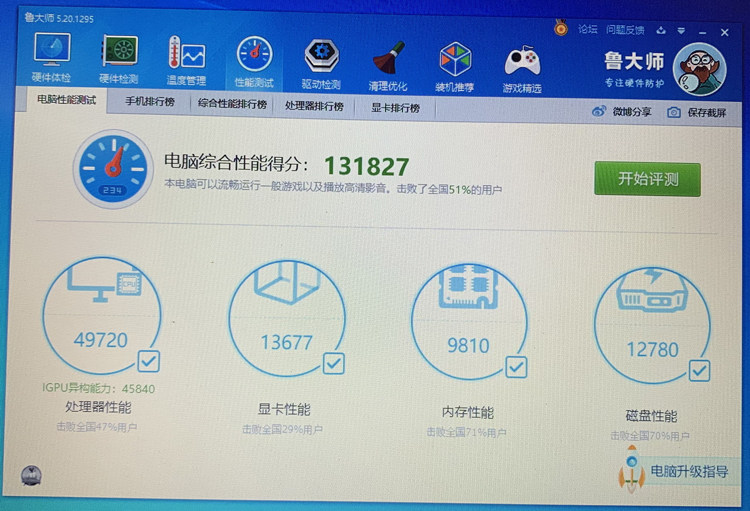The height and width of the screenshot is (511, 750).
Task: Minimize the 鲁大师 window
Action: (702, 33)
